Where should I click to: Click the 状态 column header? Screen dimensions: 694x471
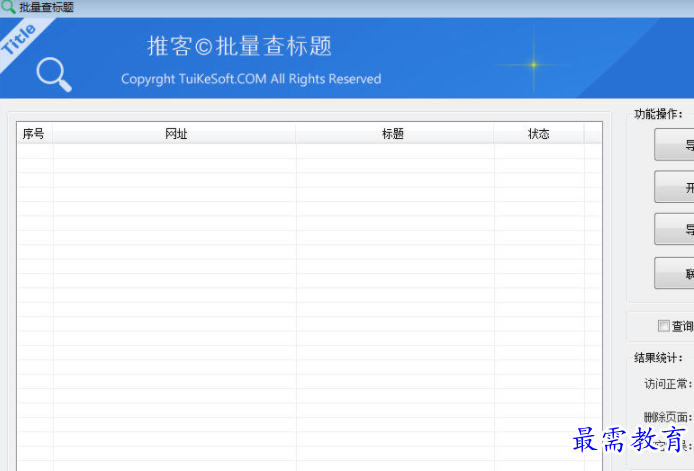[539, 133]
